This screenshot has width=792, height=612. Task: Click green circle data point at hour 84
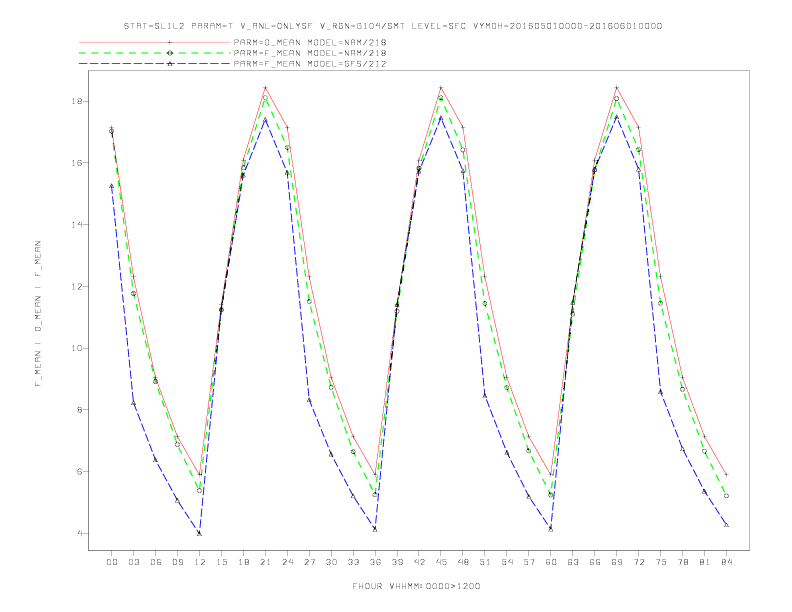click(726, 496)
